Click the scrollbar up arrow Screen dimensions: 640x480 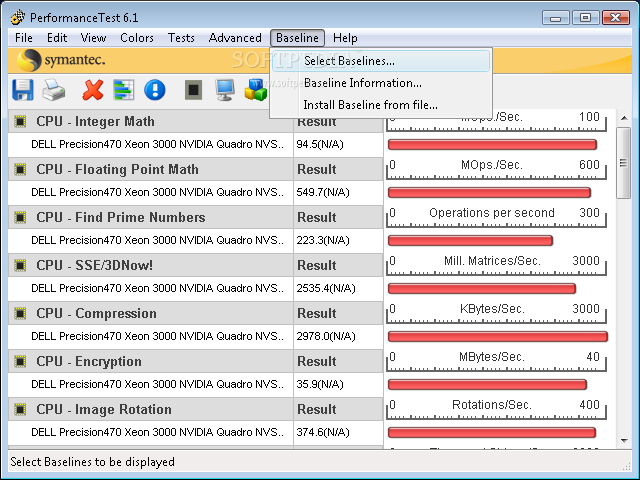click(x=624, y=118)
